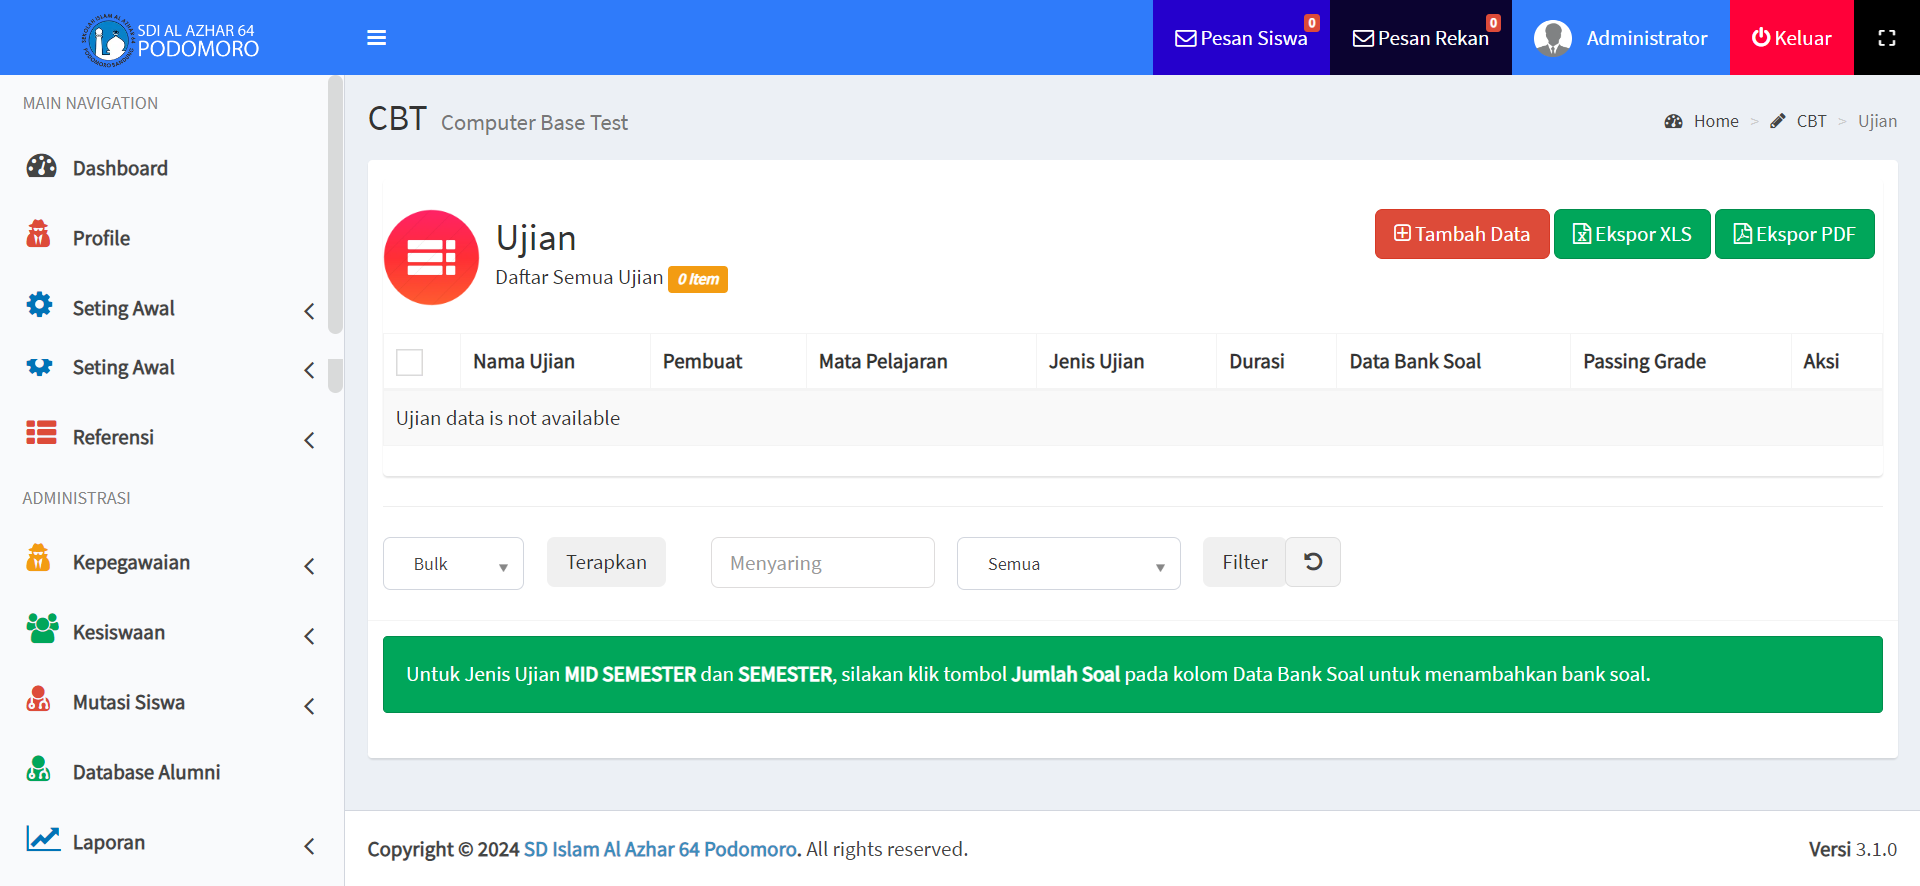Toggle fullscreen mode icon
This screenshot has width=1920, height=886.
click(1886, 38)
